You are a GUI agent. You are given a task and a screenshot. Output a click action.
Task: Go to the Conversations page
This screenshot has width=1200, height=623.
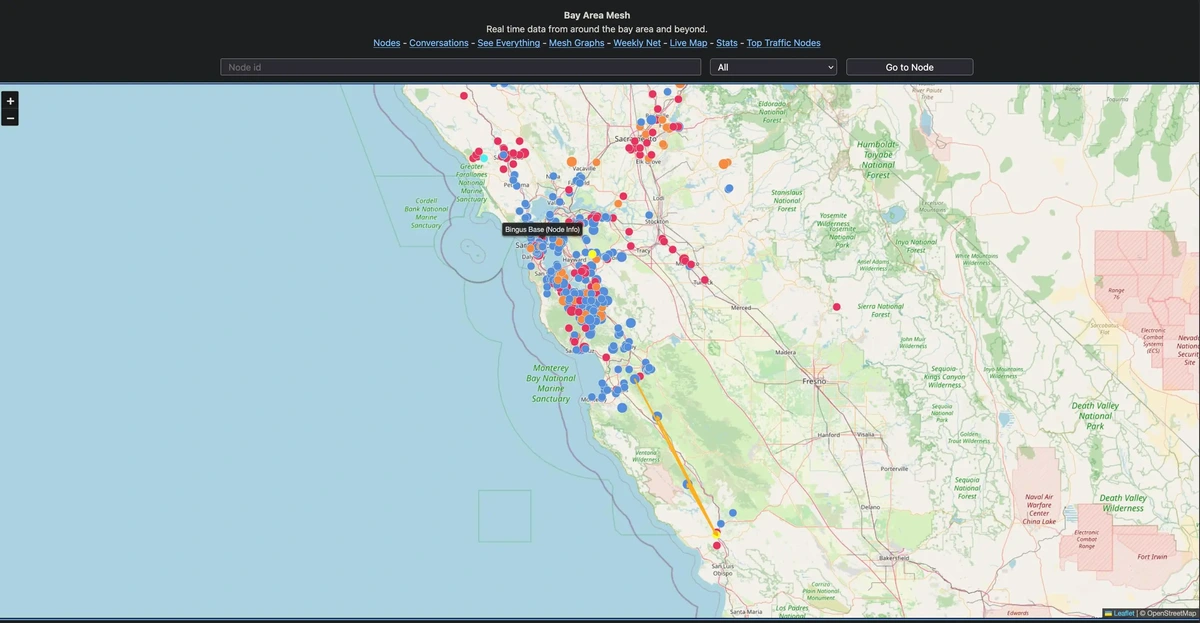tap(439, 43)
